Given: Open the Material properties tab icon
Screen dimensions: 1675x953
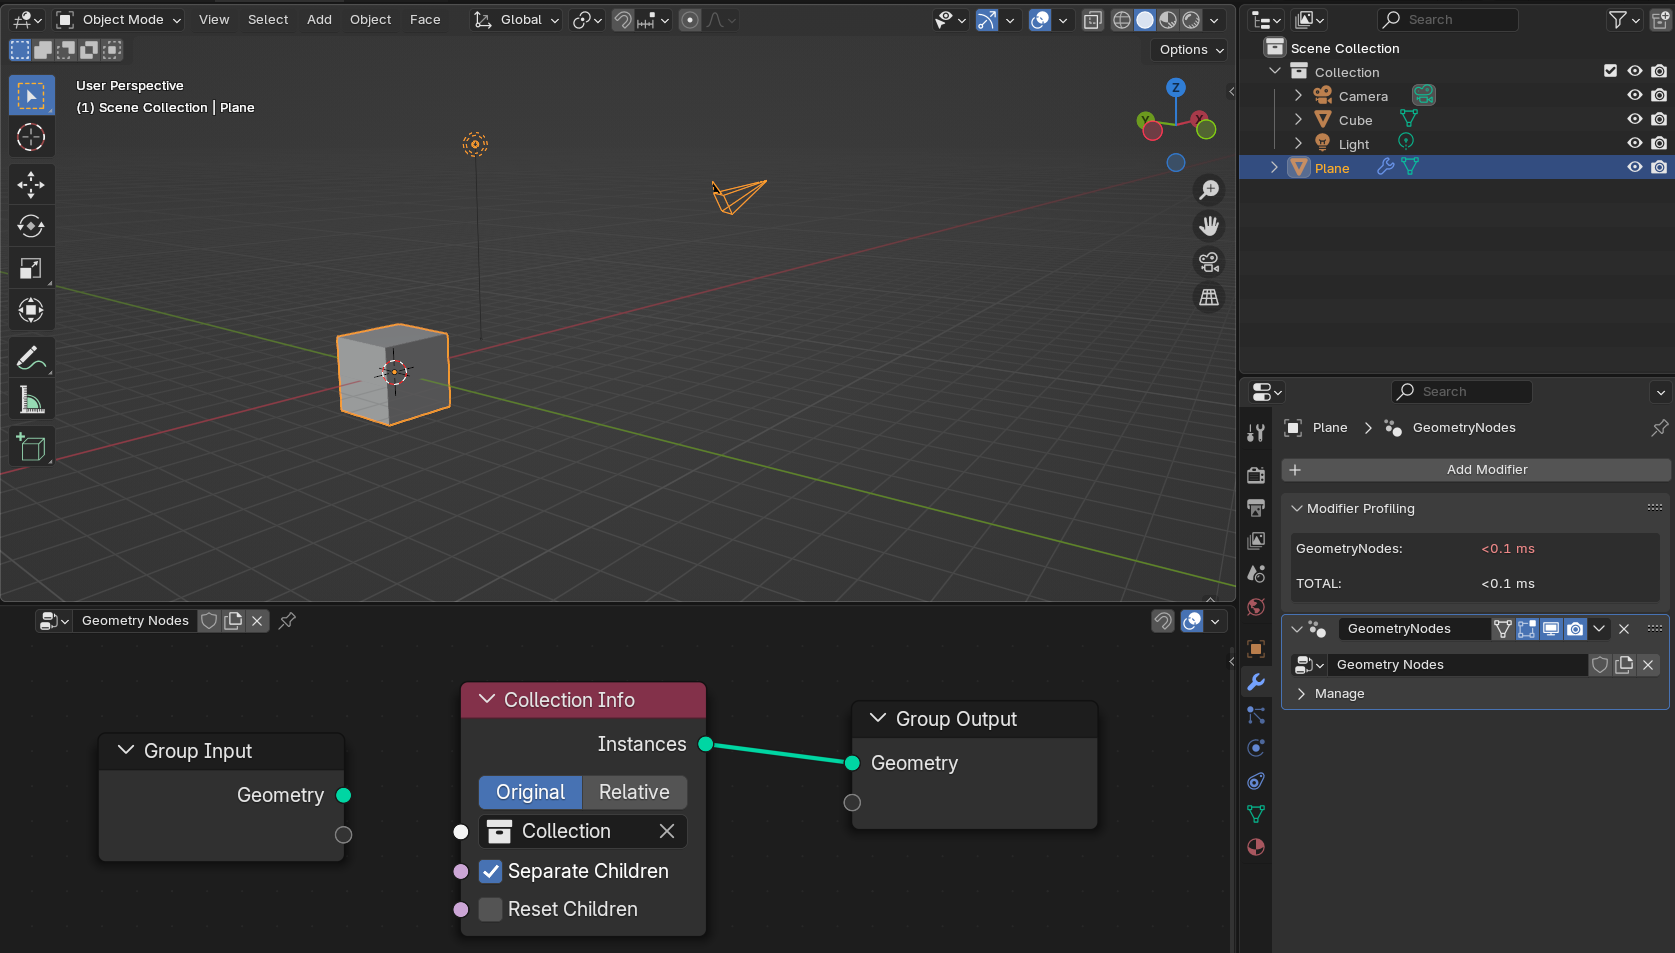Looking at the screenshot, I should (1256, 847).
